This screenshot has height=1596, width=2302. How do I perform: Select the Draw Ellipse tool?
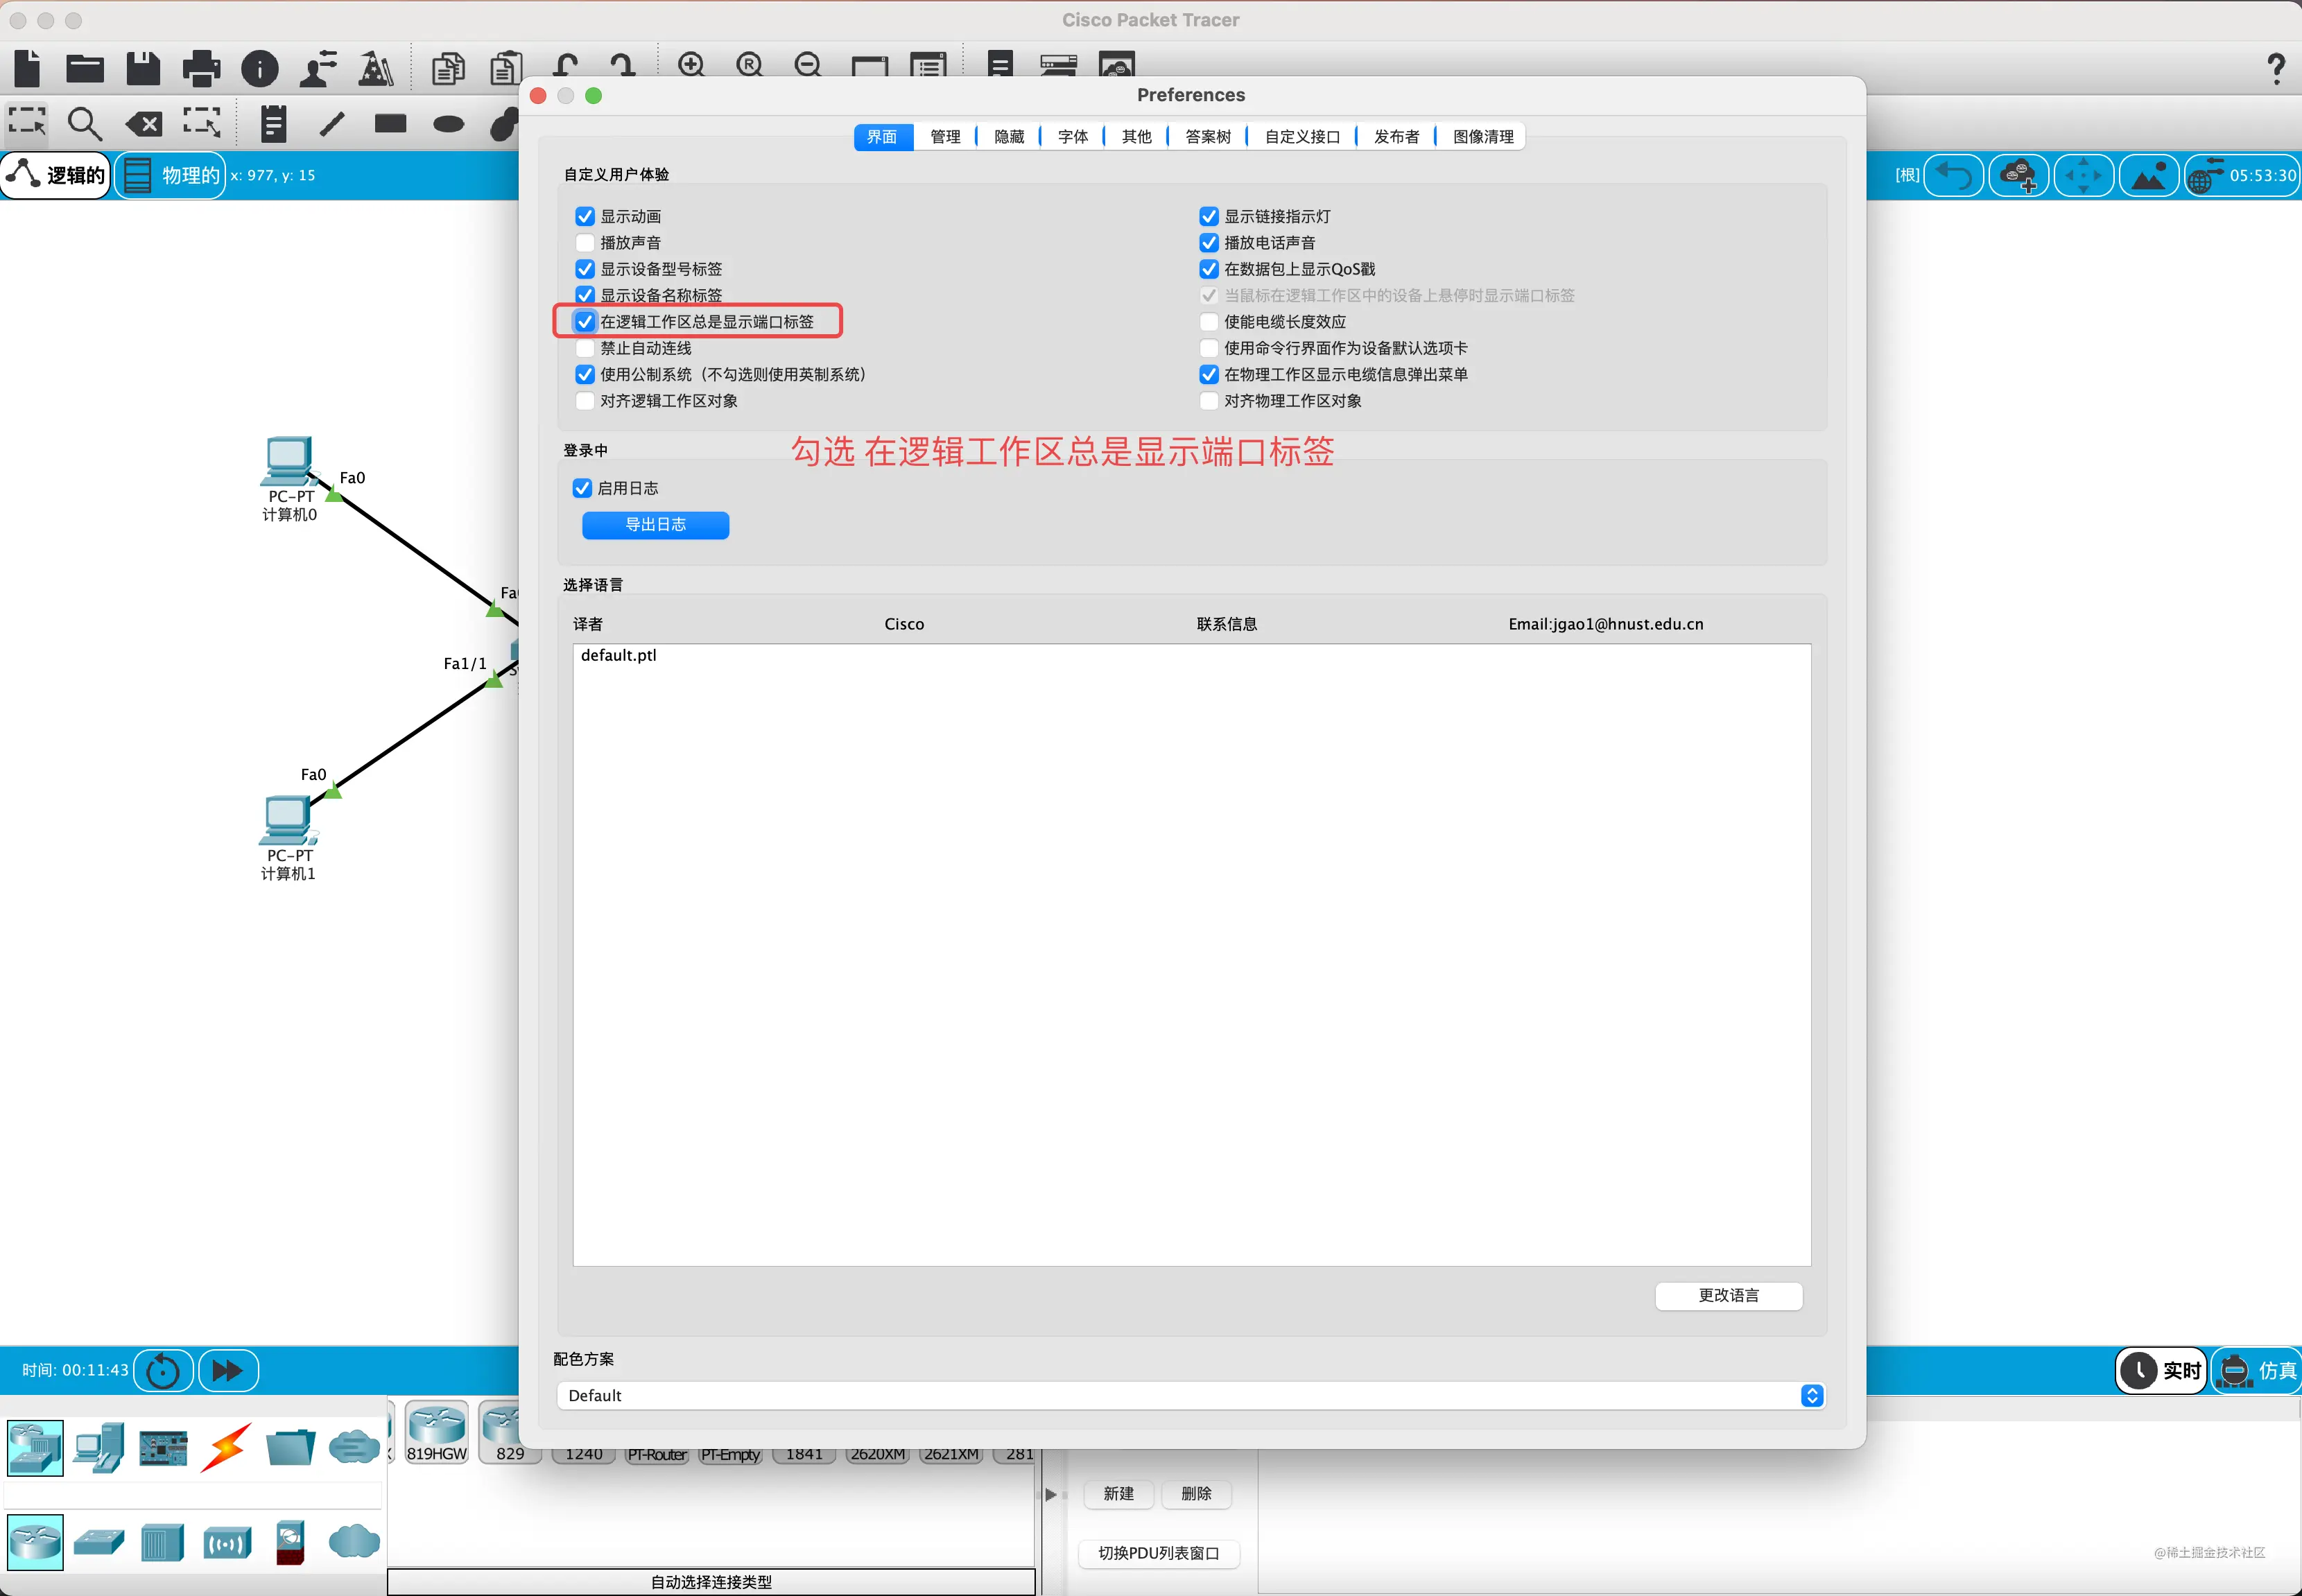pos(449,124)
